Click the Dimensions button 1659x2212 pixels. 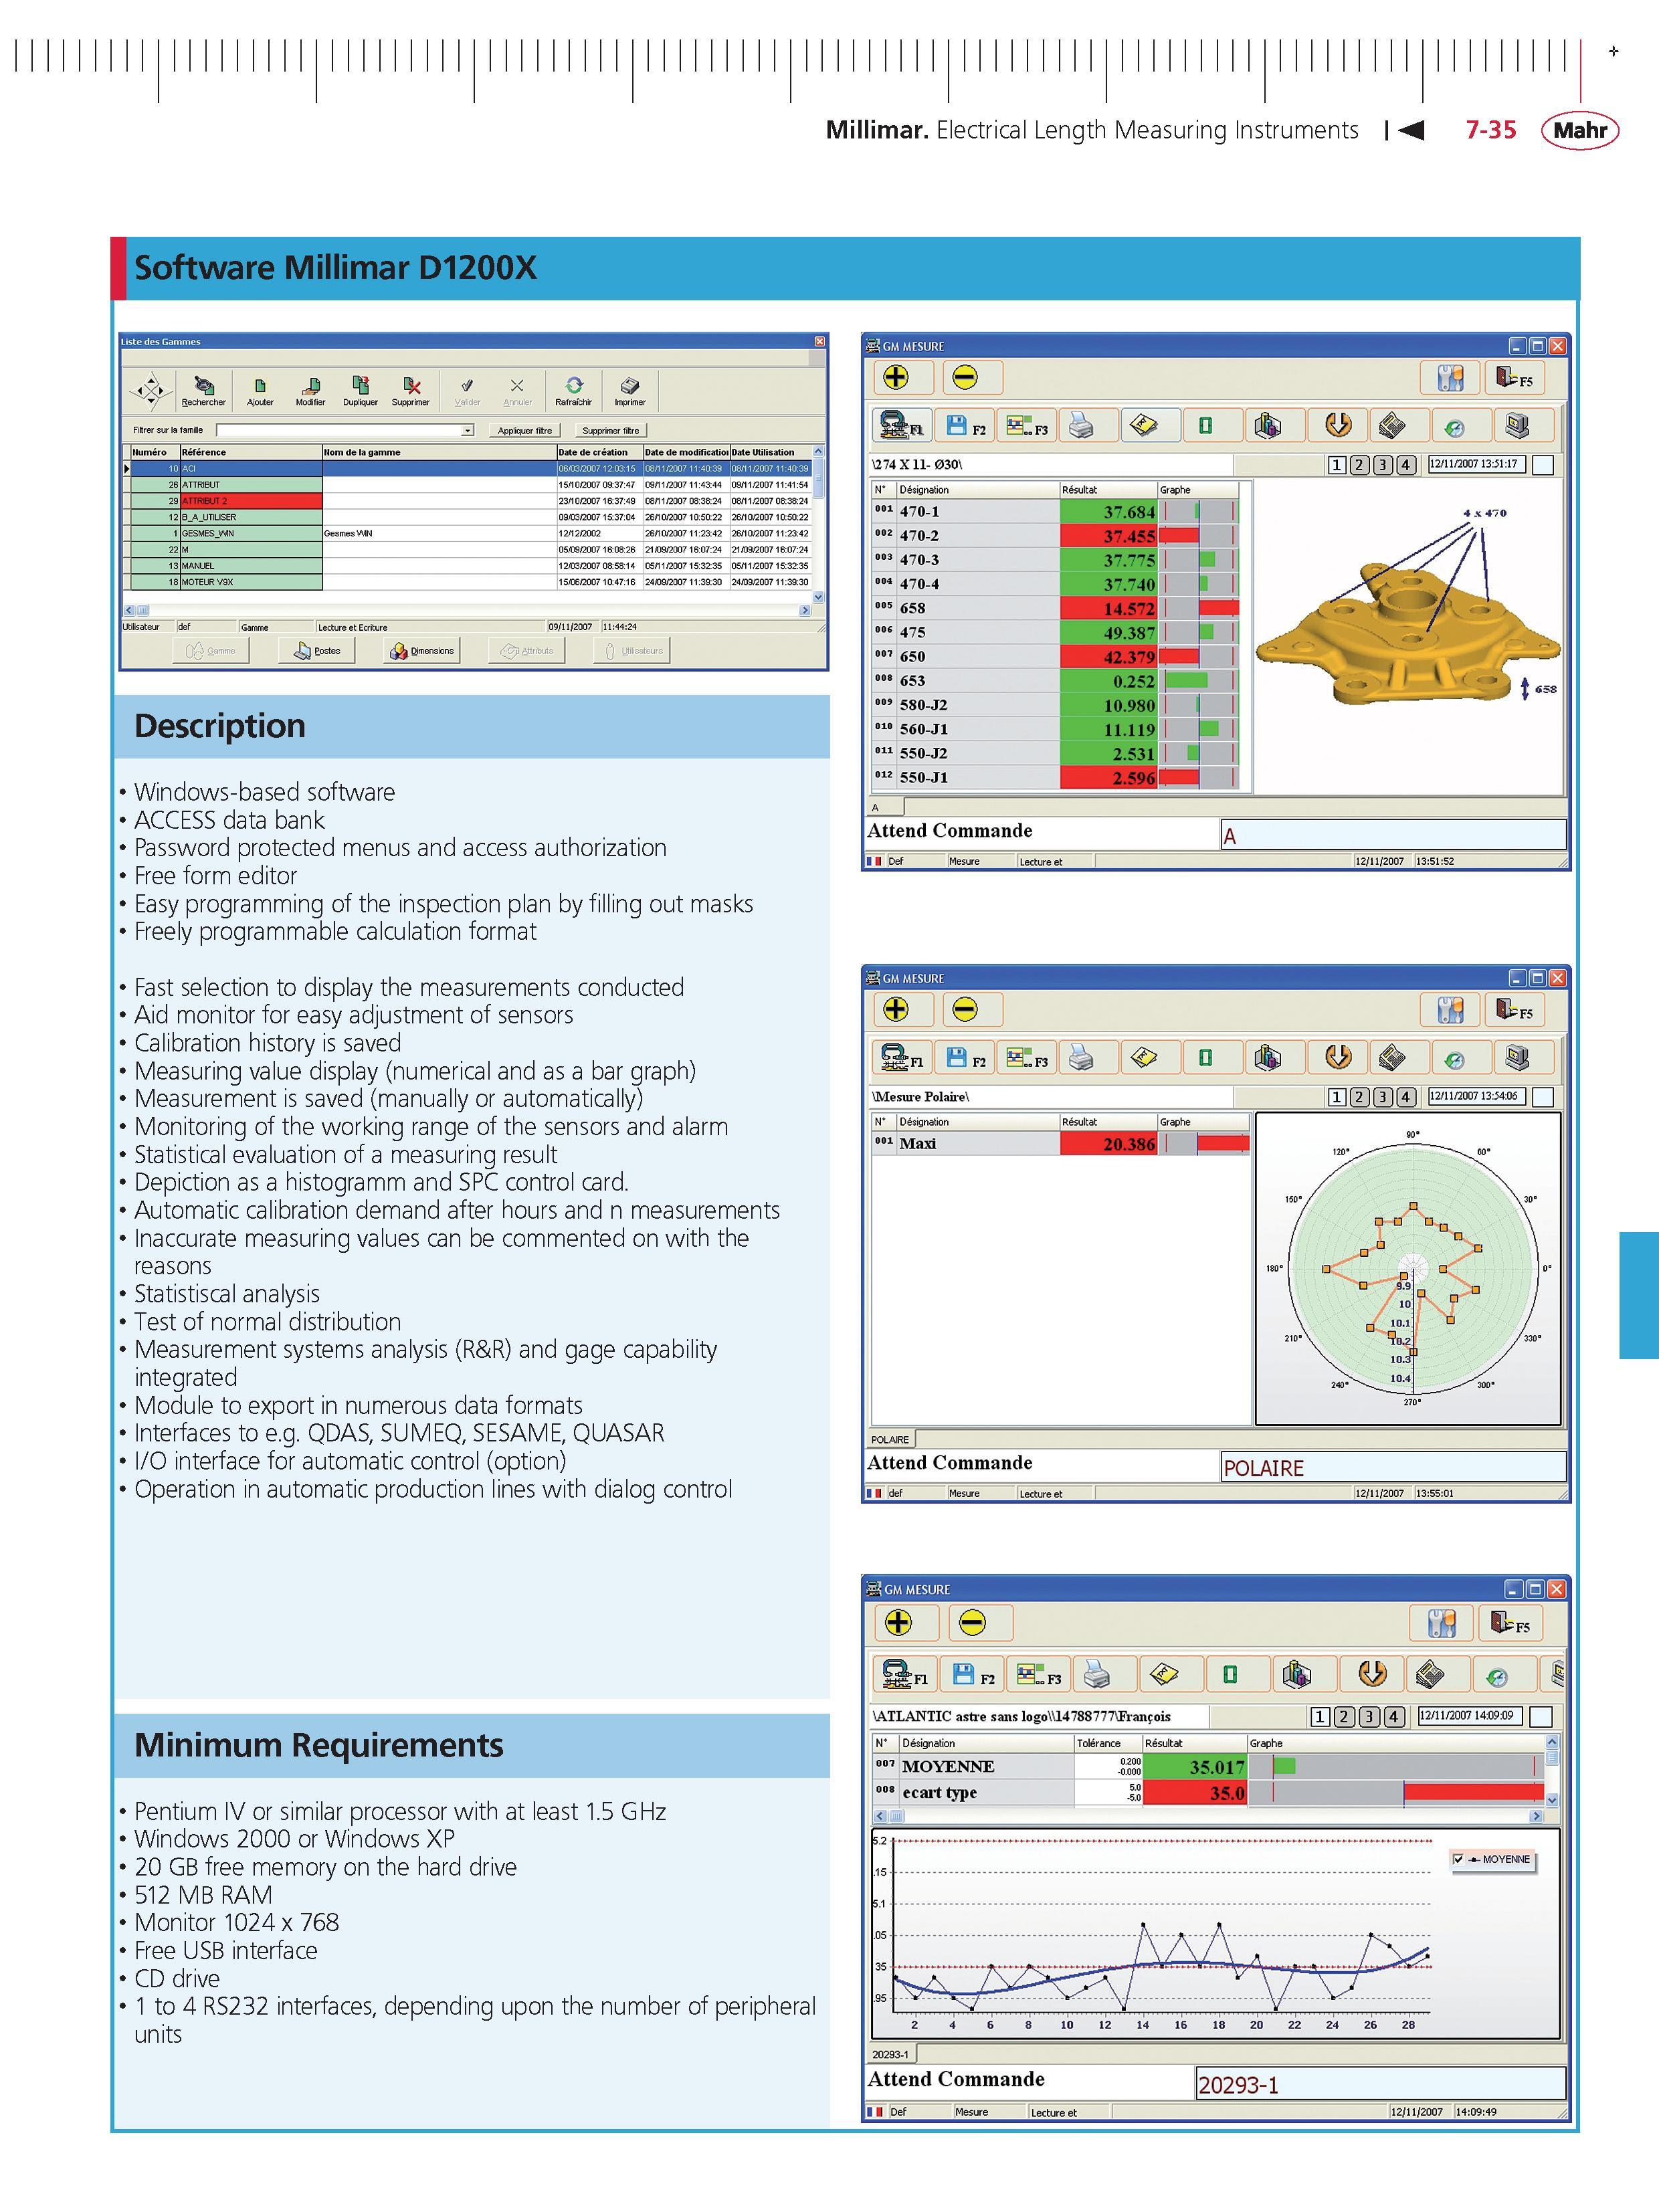click(422, 651)
